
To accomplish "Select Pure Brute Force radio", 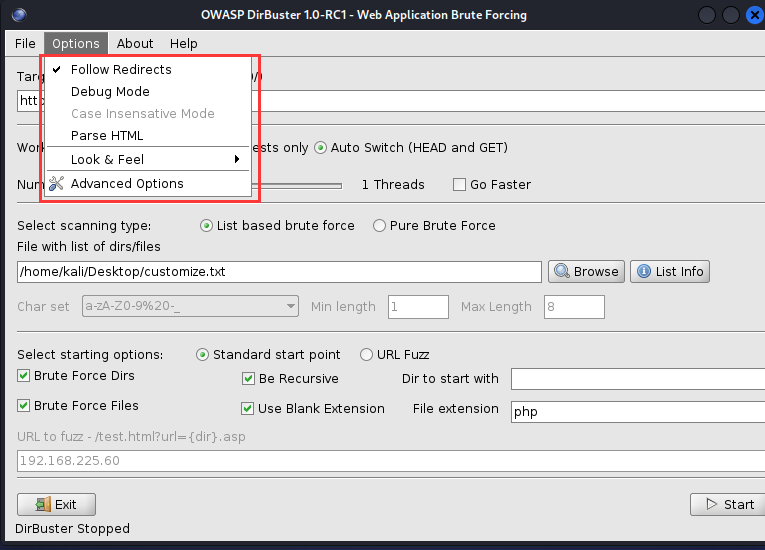I will [379, 225].
